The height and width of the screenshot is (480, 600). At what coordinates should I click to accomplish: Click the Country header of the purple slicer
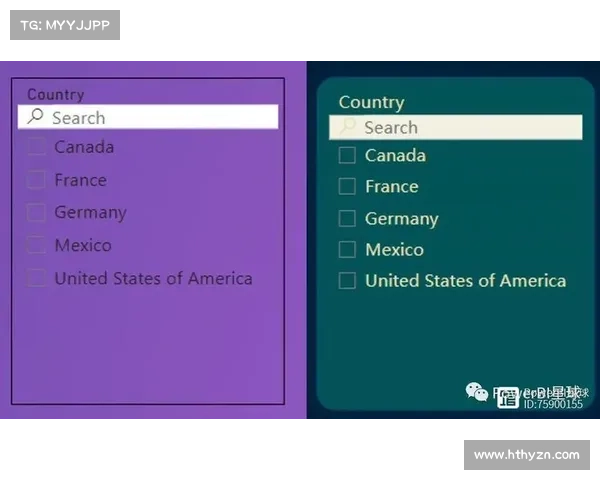coord(55,94)
